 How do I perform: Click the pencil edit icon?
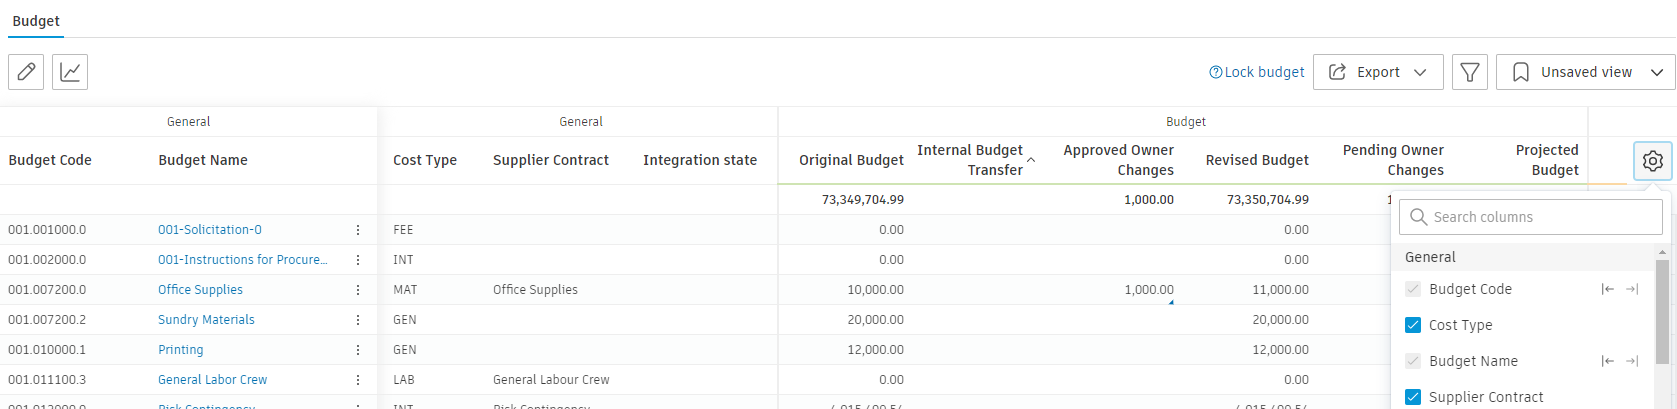(x=26, y=72)
